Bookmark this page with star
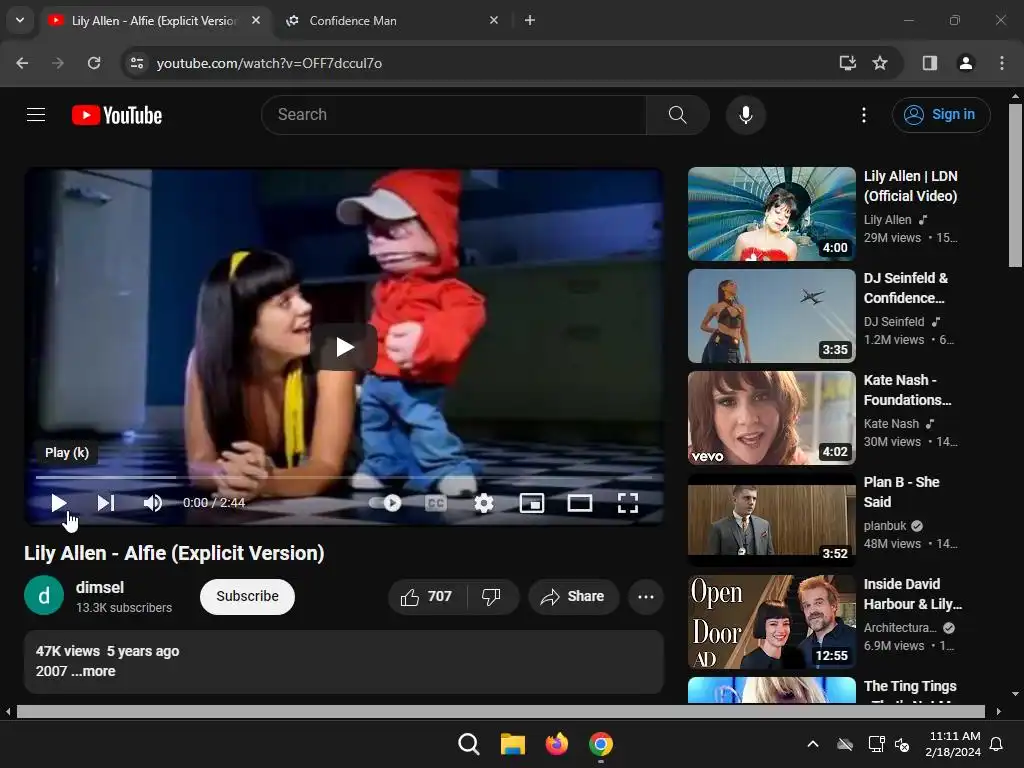 (880, 63)
